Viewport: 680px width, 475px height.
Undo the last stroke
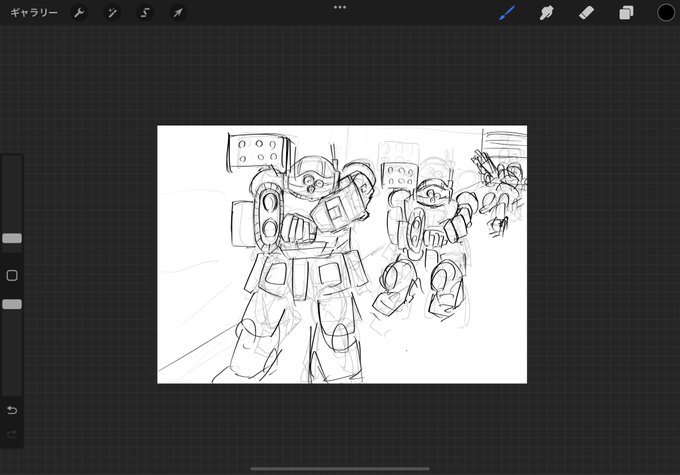click(12, 410)
